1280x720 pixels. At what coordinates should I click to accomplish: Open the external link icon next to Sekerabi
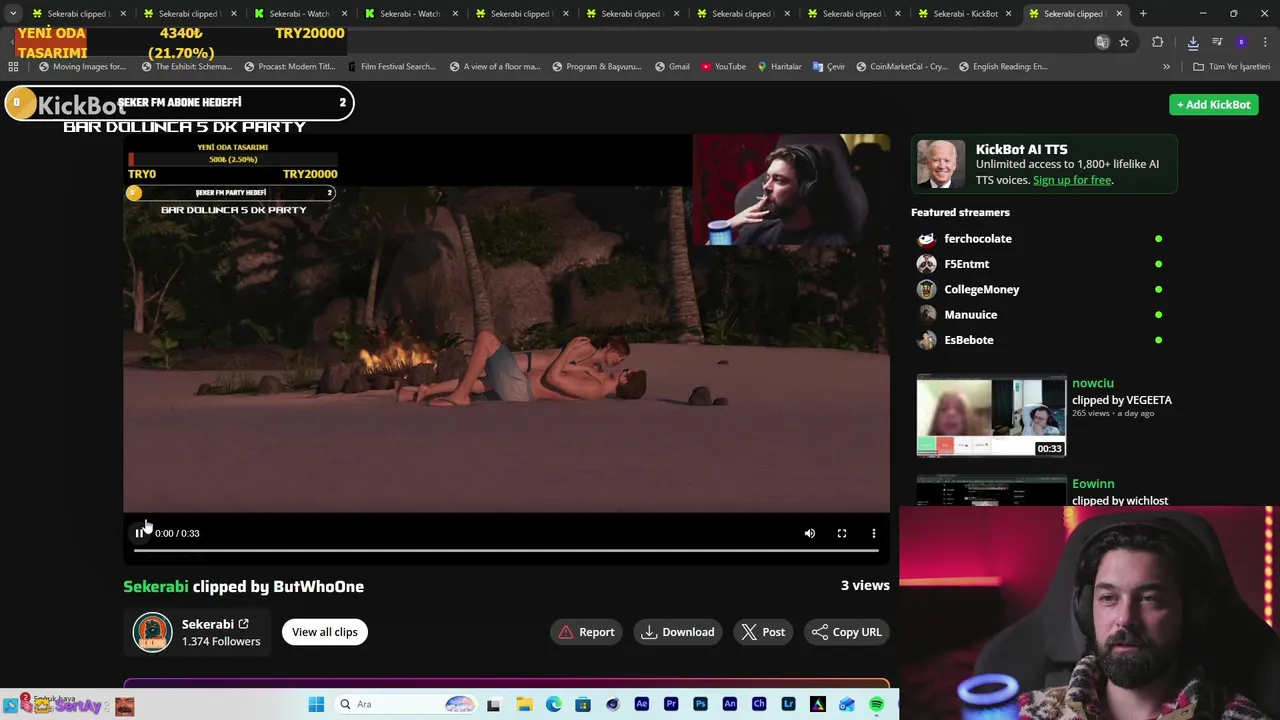coord(243,624)
